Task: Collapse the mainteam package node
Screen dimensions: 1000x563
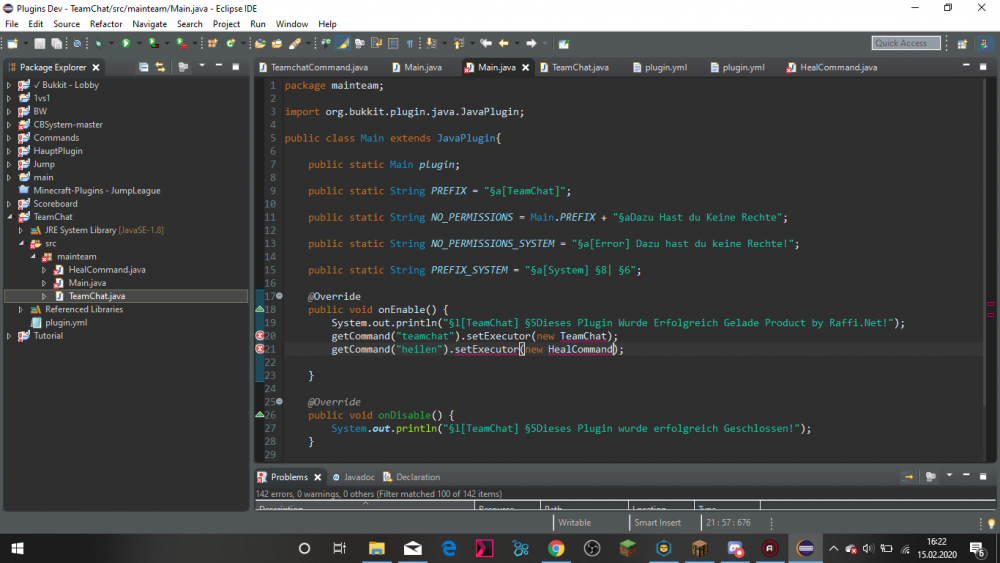Action: click(x=33, y=256)
